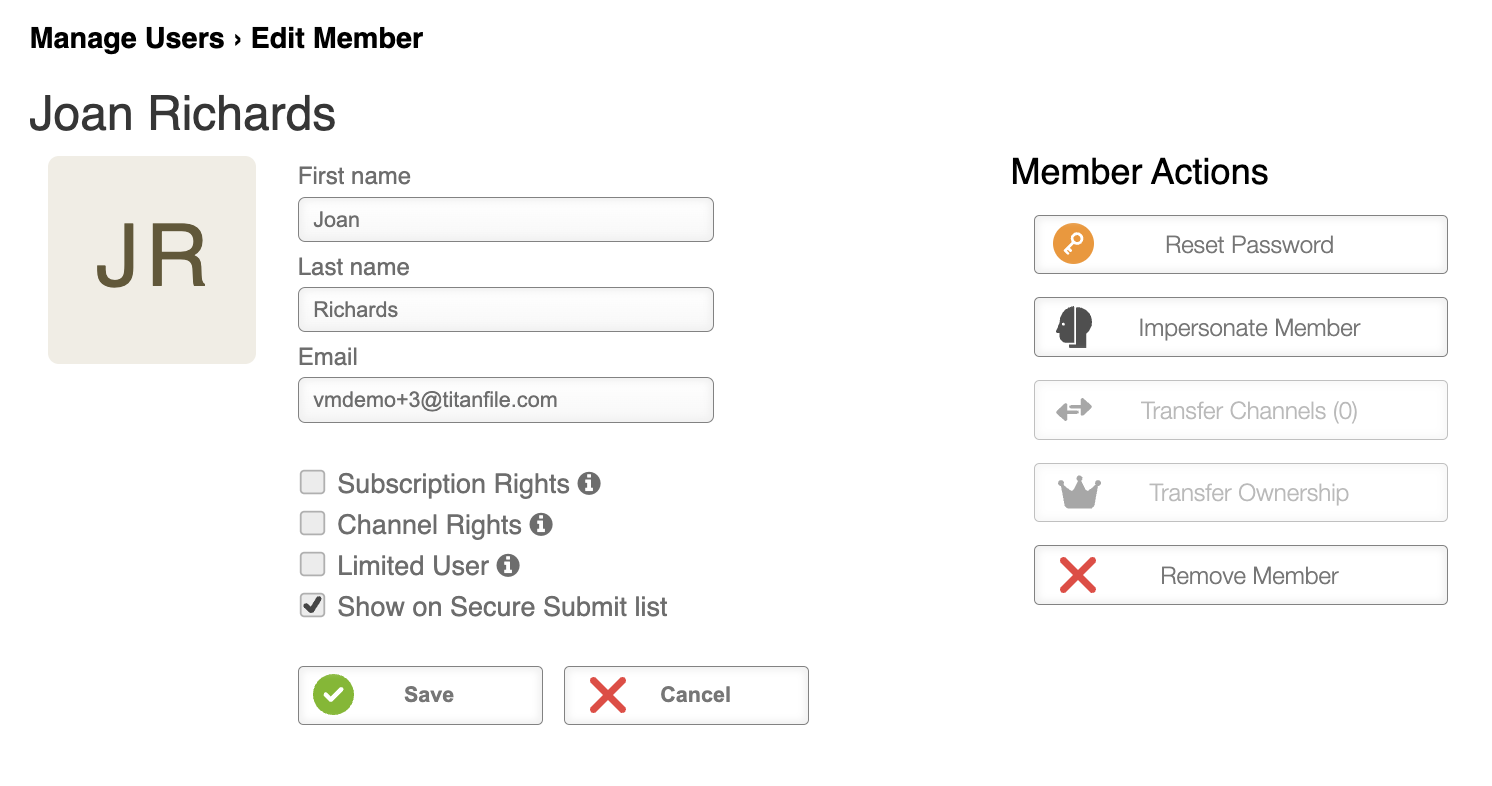Focus the Email input field
1492x786 pixels.
(x=506, y=400)
